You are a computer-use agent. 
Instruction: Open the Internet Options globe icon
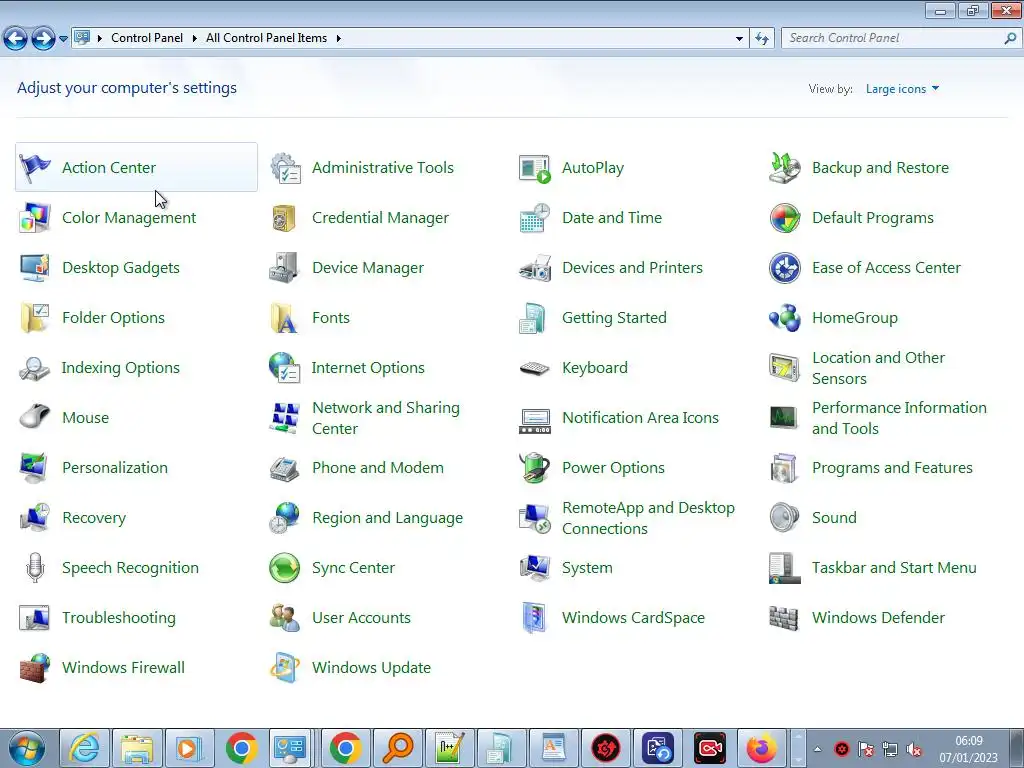[284, 368]
